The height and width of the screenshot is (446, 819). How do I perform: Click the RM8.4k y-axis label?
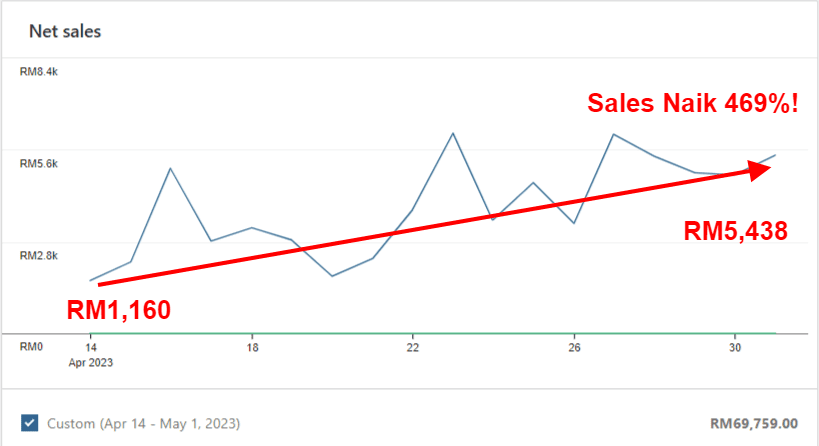(x=38, y=71)
